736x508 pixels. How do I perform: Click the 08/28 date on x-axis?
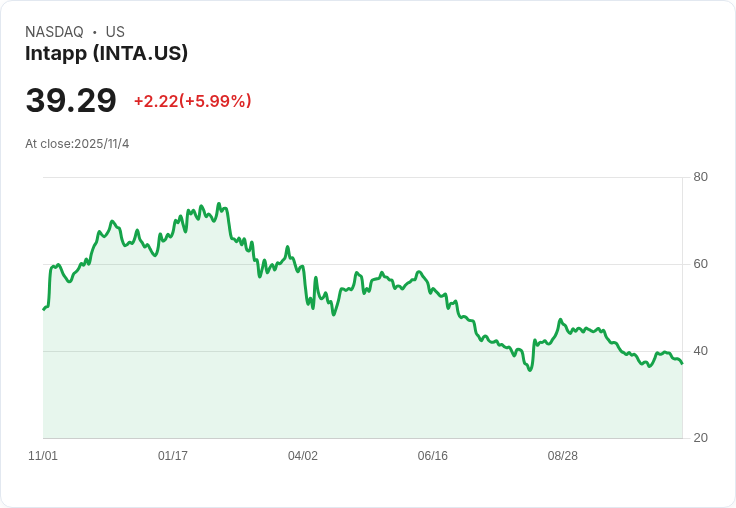[563, 456]
